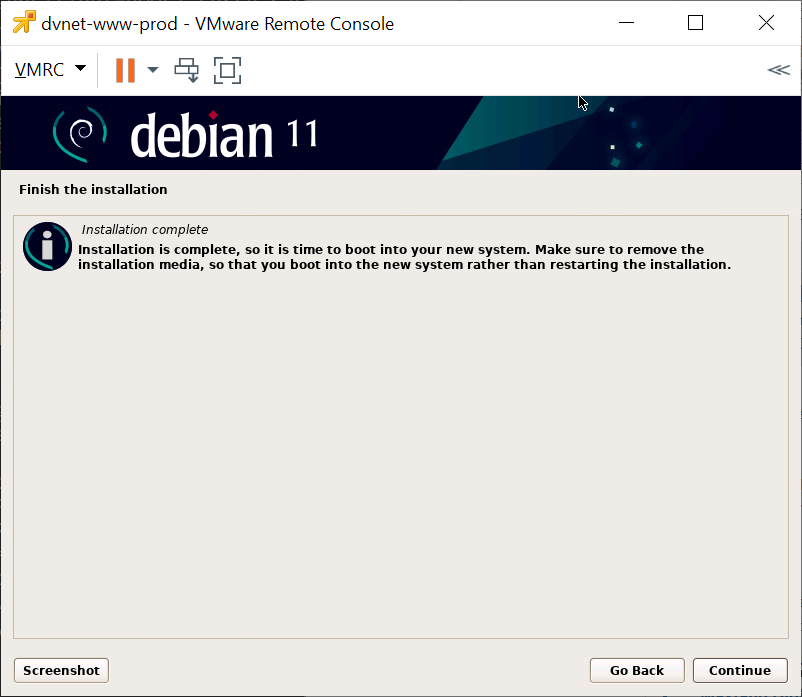Expand the dropdown arrow next to VMRC
Viewport: 802px width, 697px height.
pos(80,69)
